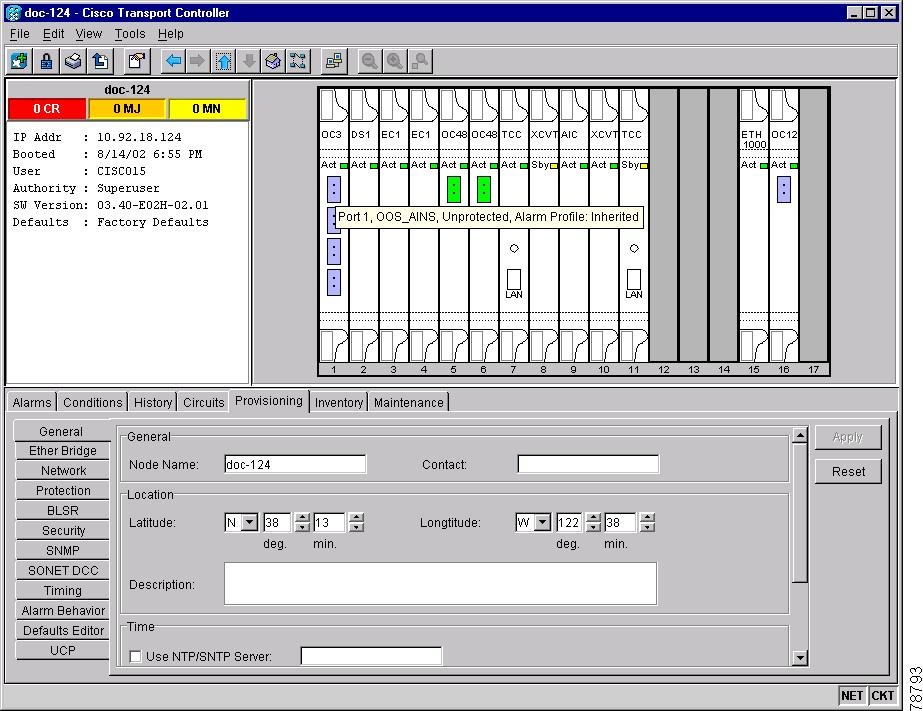
Task: Switch to the Inventory tab
Action: tap(338, 403)
